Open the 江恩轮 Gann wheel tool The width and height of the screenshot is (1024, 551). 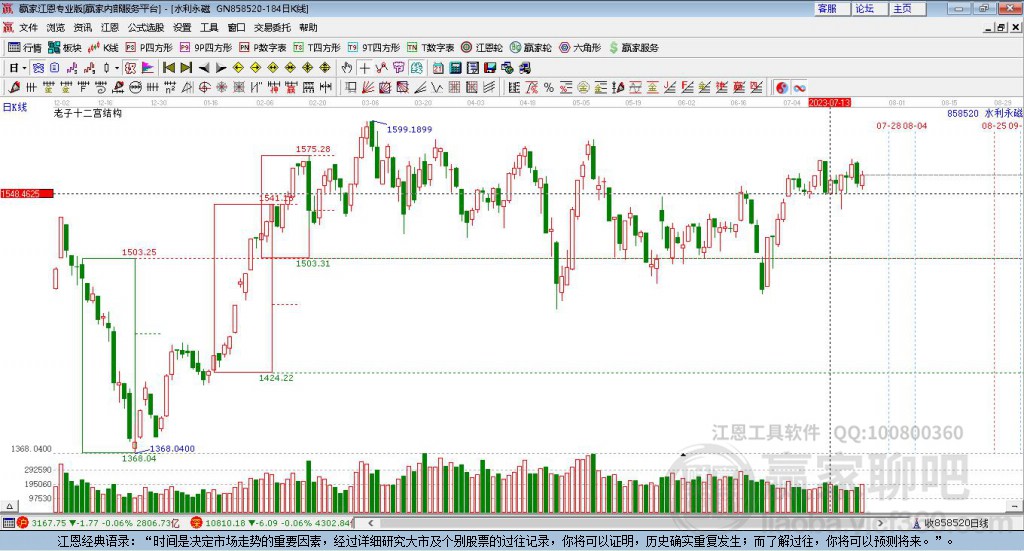481,47
